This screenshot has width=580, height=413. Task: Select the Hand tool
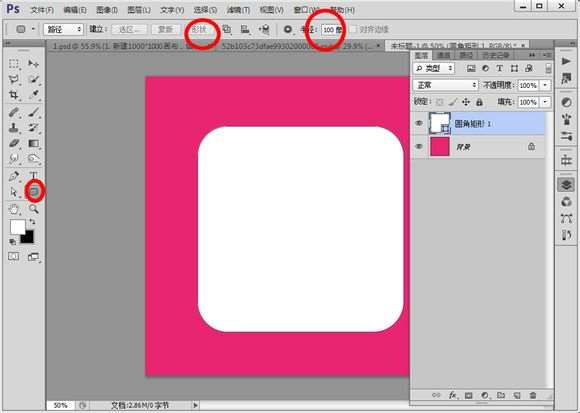click(x=14, y=209)
